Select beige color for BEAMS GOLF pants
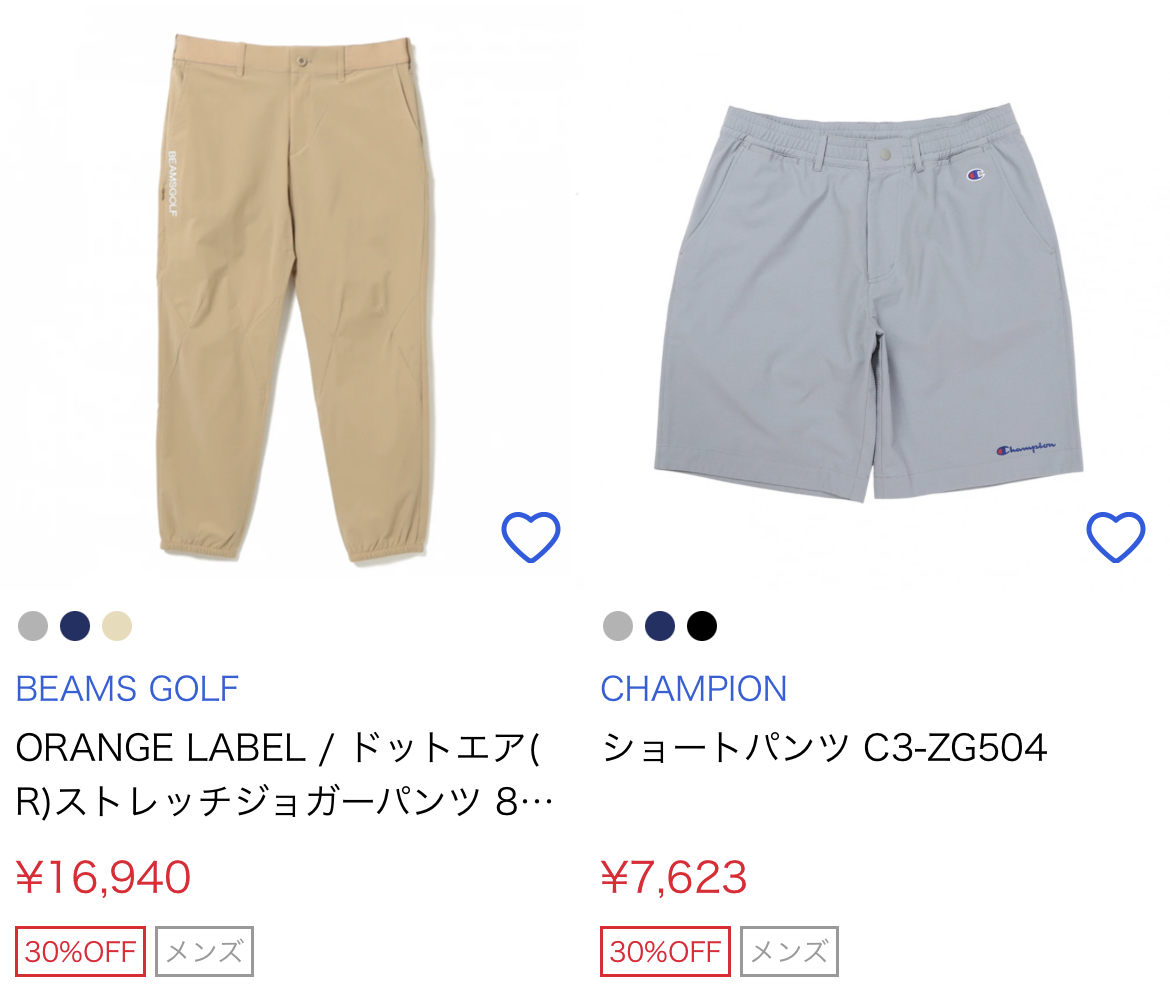The width and height of the screenshot is (1170, 1006). click(x=116, y=625)
